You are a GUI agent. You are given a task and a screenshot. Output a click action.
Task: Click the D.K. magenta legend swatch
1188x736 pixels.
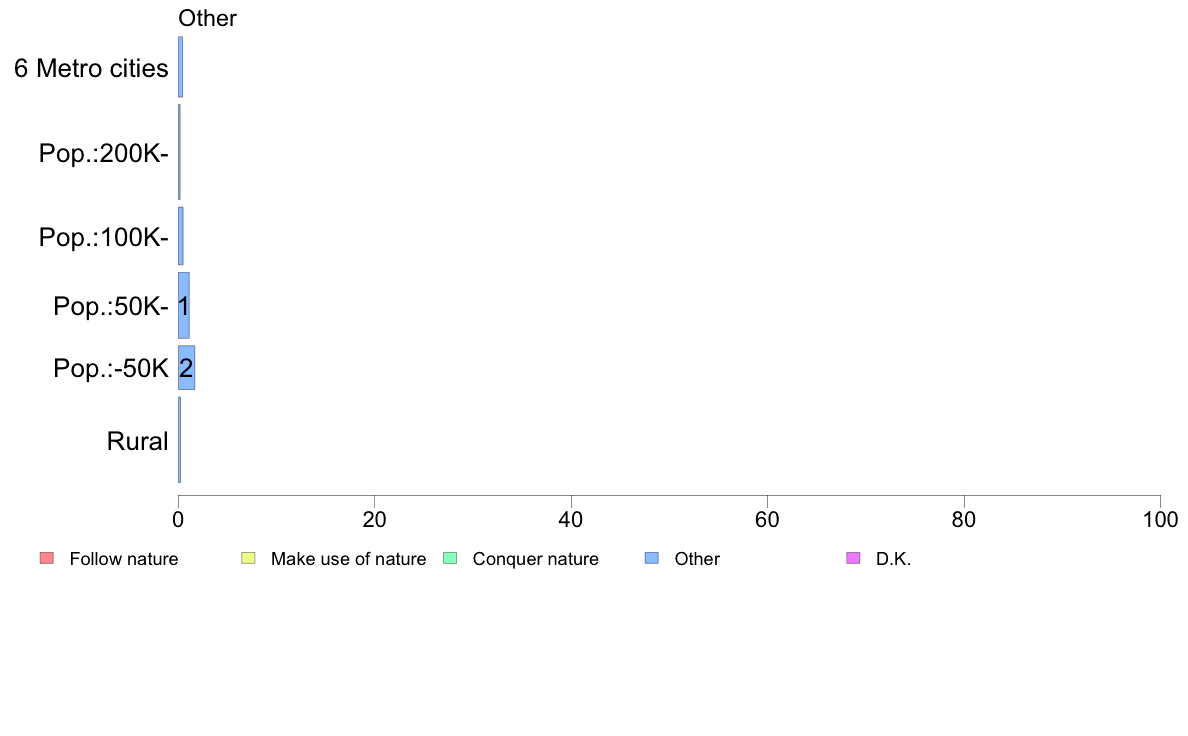853,559
